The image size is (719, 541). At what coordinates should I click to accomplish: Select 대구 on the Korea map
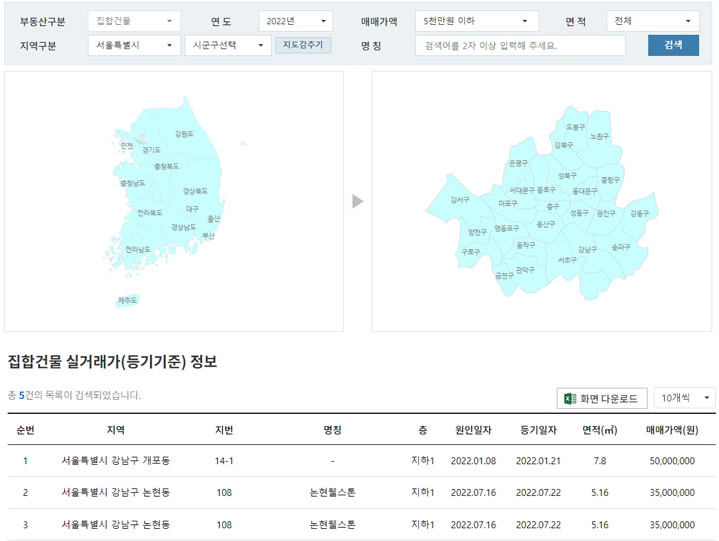click(x=192, y=209)
